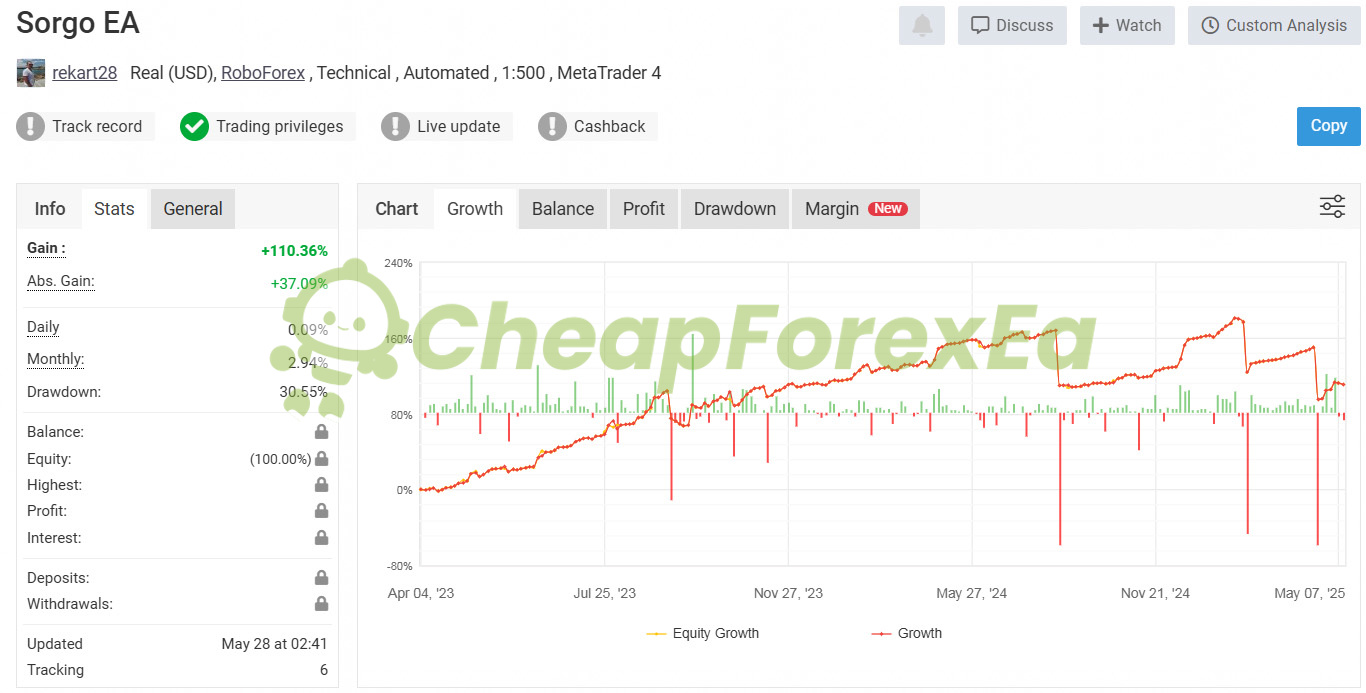Image resolution: width=1366 pixels, height=693 pixels.
Task: Toggle Growth series in chart legend
Action: pos(906,633)
